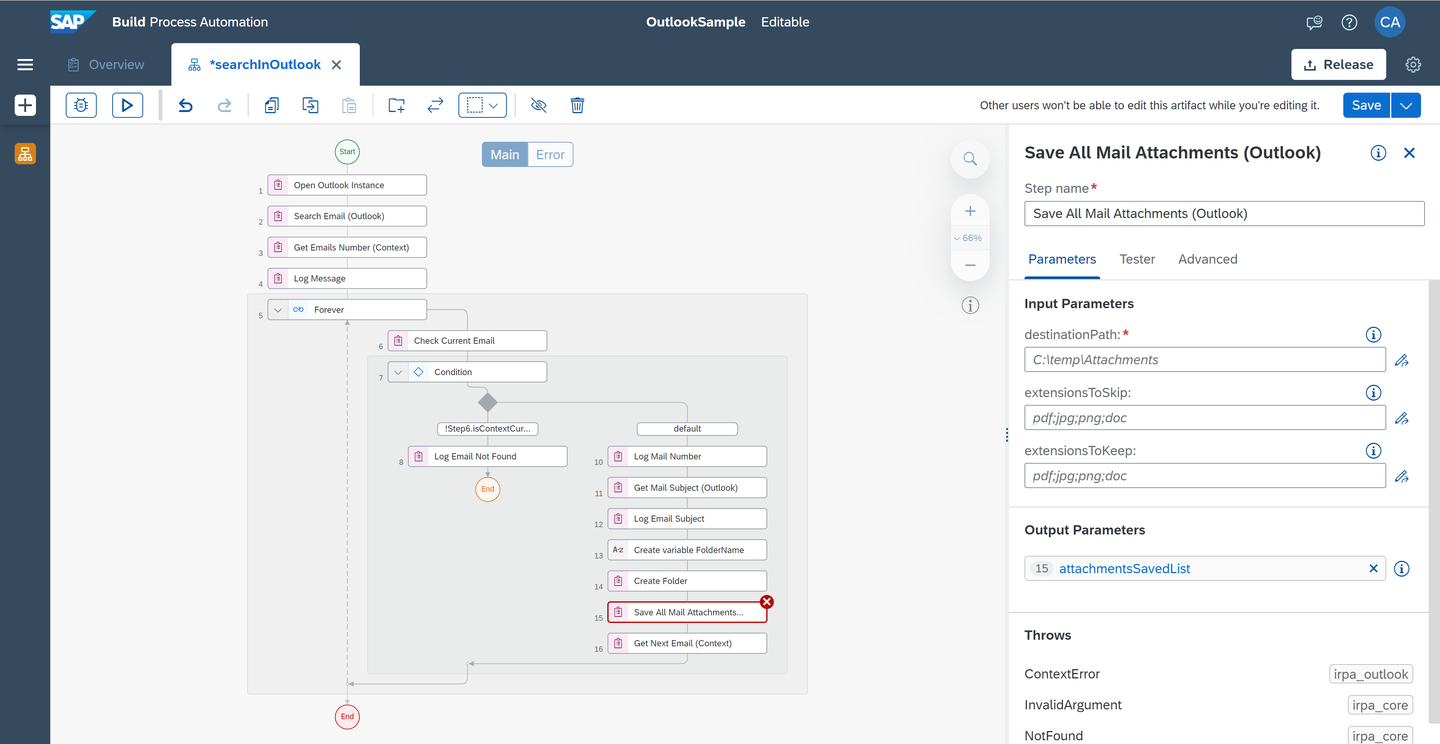This screenshot has width=1440, height=744.
Task: Open the help question mark icon
Action: [x=1349, y=22]
